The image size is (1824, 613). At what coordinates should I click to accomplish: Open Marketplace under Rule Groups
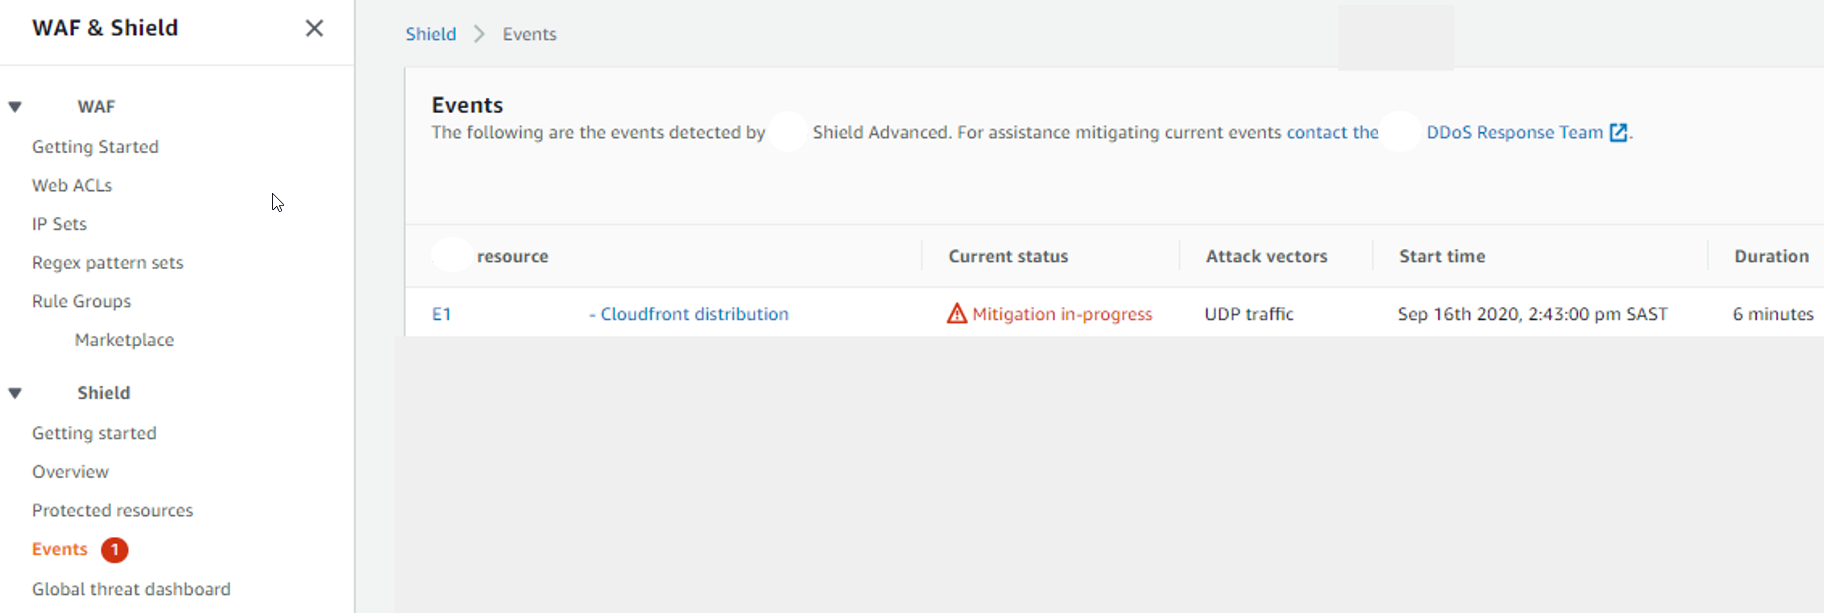click(x=124, y=340)
